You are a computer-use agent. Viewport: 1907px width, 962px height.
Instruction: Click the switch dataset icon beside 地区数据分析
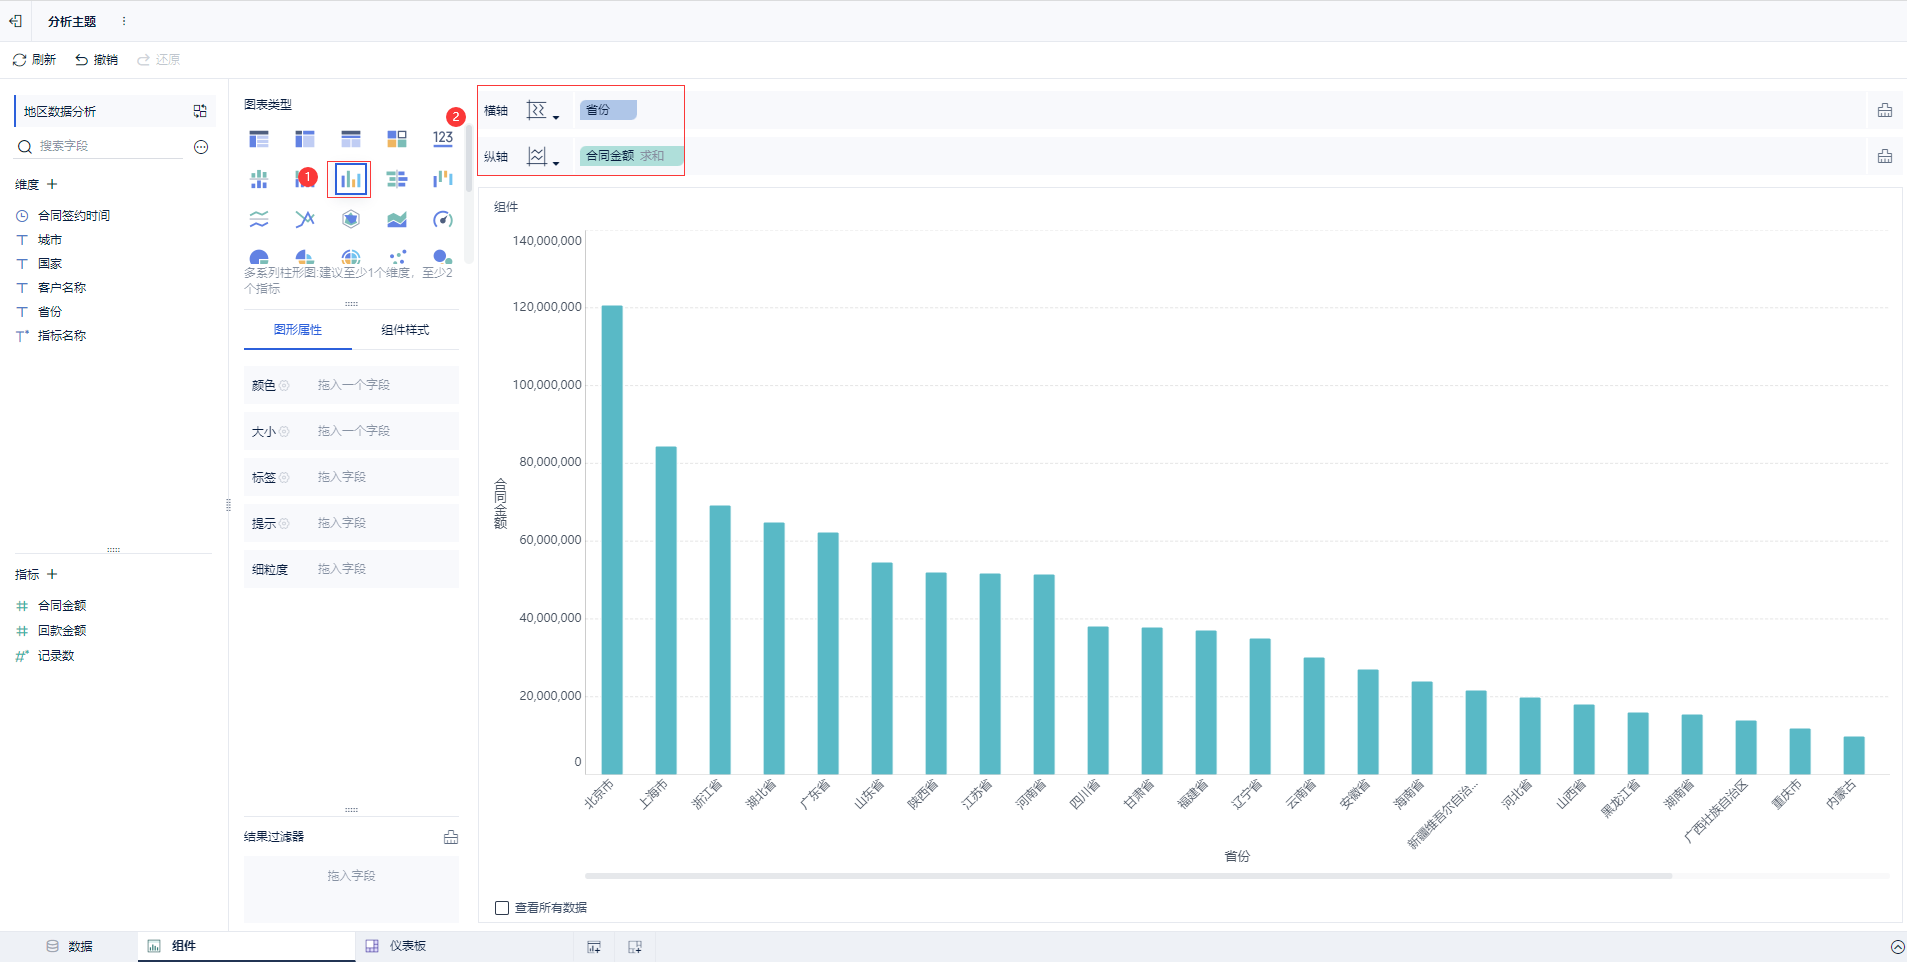coord(200,111)
